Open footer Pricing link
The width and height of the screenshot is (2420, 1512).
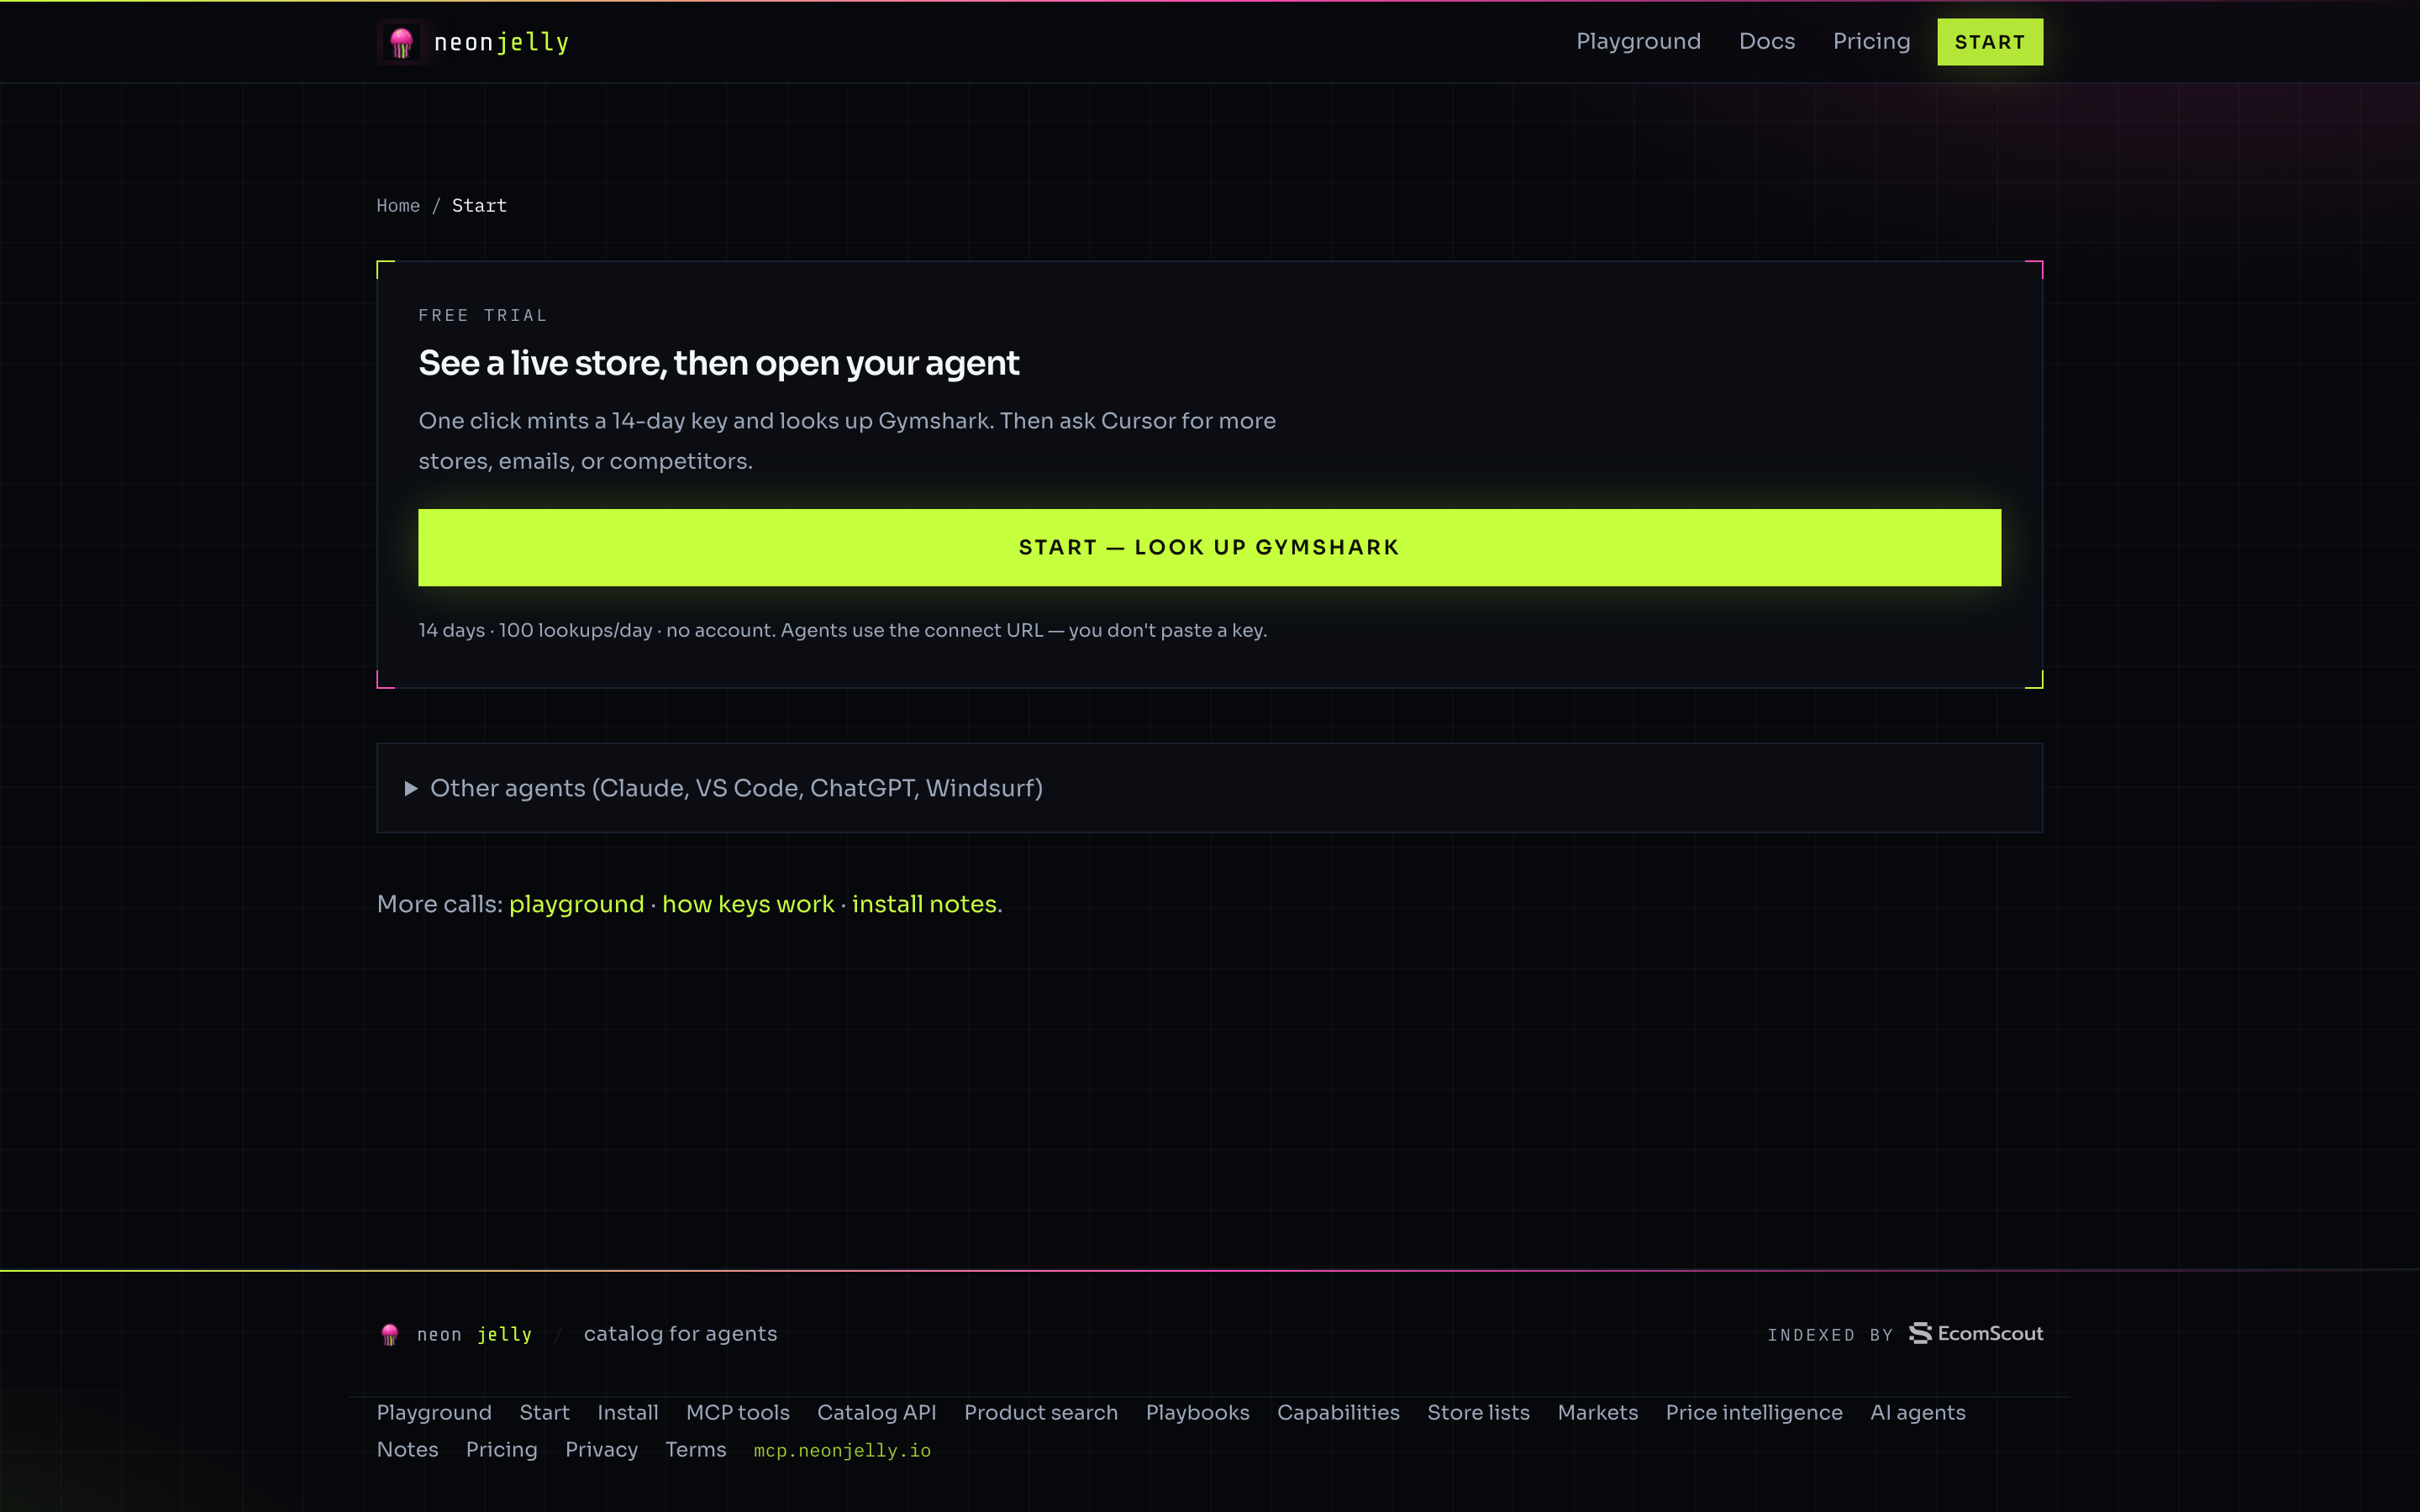(501, 1449)
